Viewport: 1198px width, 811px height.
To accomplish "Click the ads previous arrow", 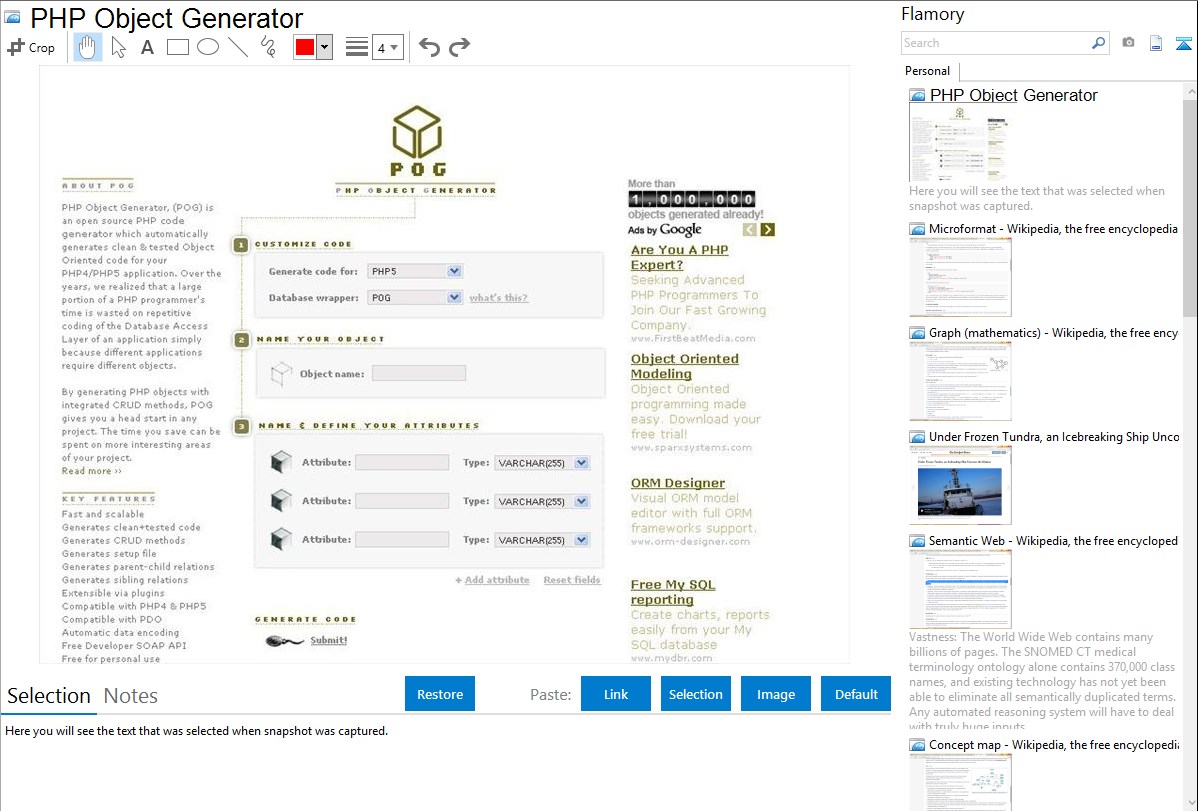I will point(750,229).
